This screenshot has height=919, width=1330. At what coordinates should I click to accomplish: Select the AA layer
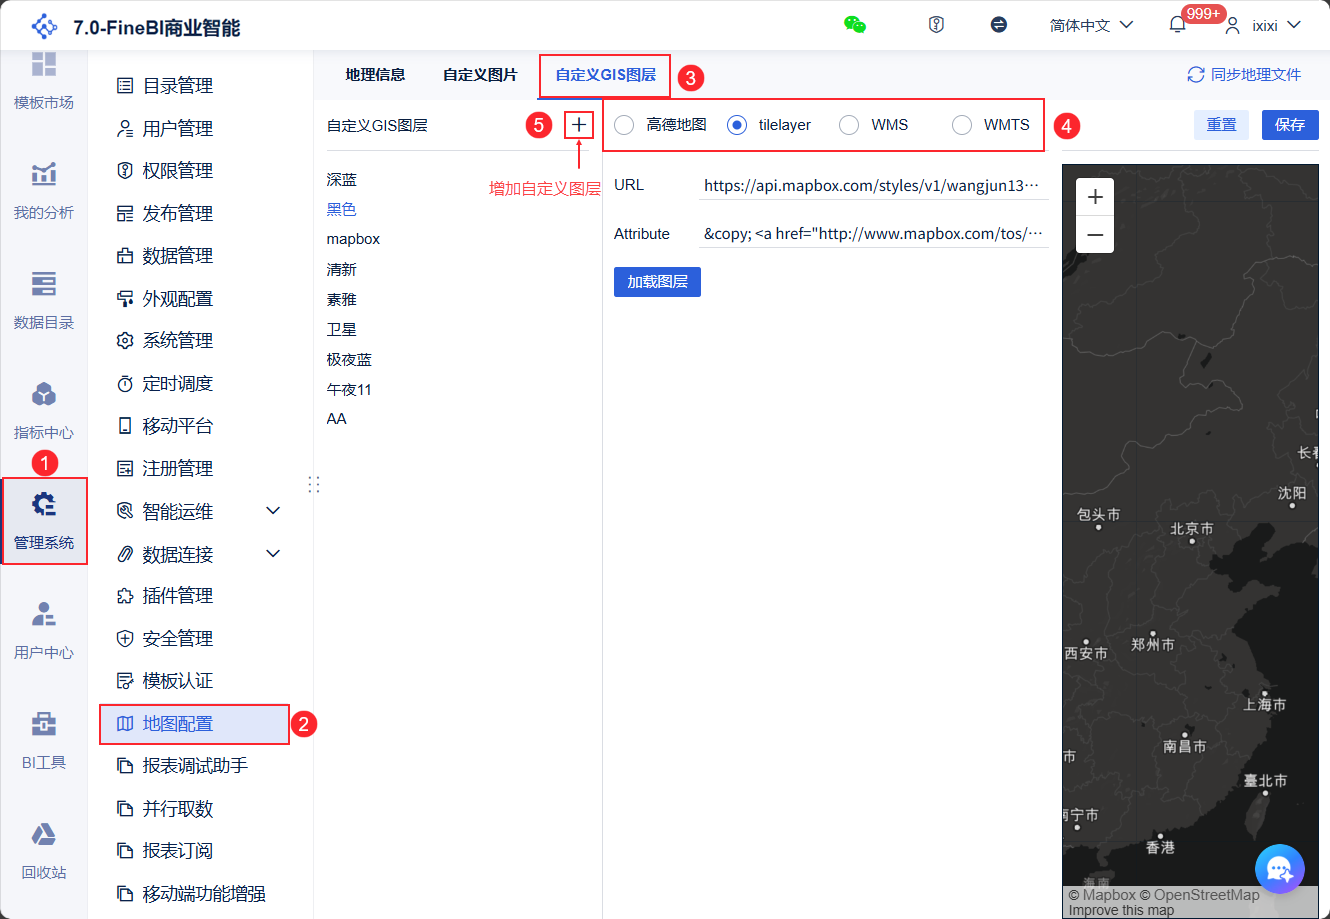point(337,419)
